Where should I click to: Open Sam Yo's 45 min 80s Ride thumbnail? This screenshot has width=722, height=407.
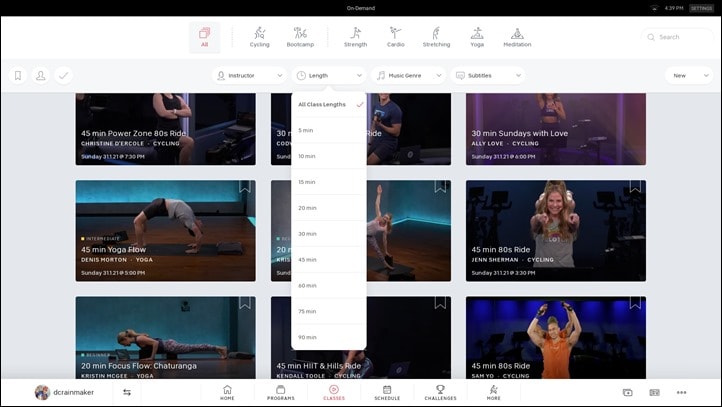click(x=556, y=337)
